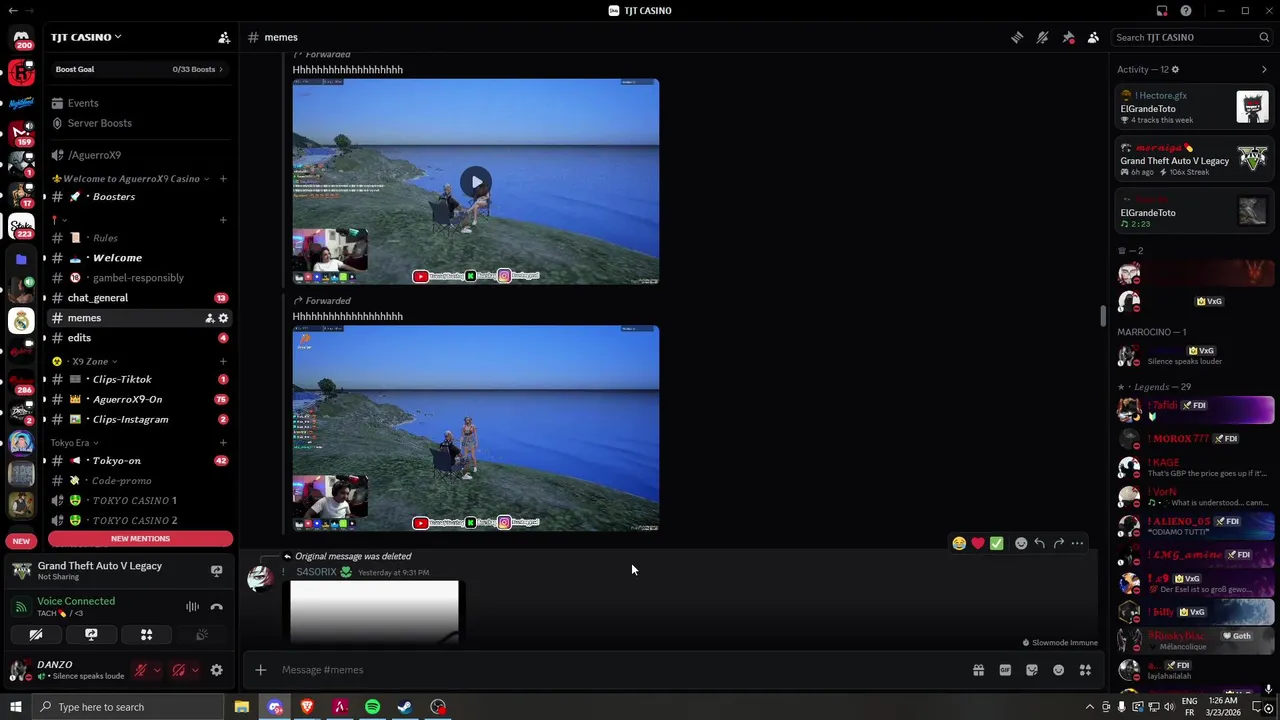Collapse the X9 Zone category
1280x720 pixels.
coord(90,361)
